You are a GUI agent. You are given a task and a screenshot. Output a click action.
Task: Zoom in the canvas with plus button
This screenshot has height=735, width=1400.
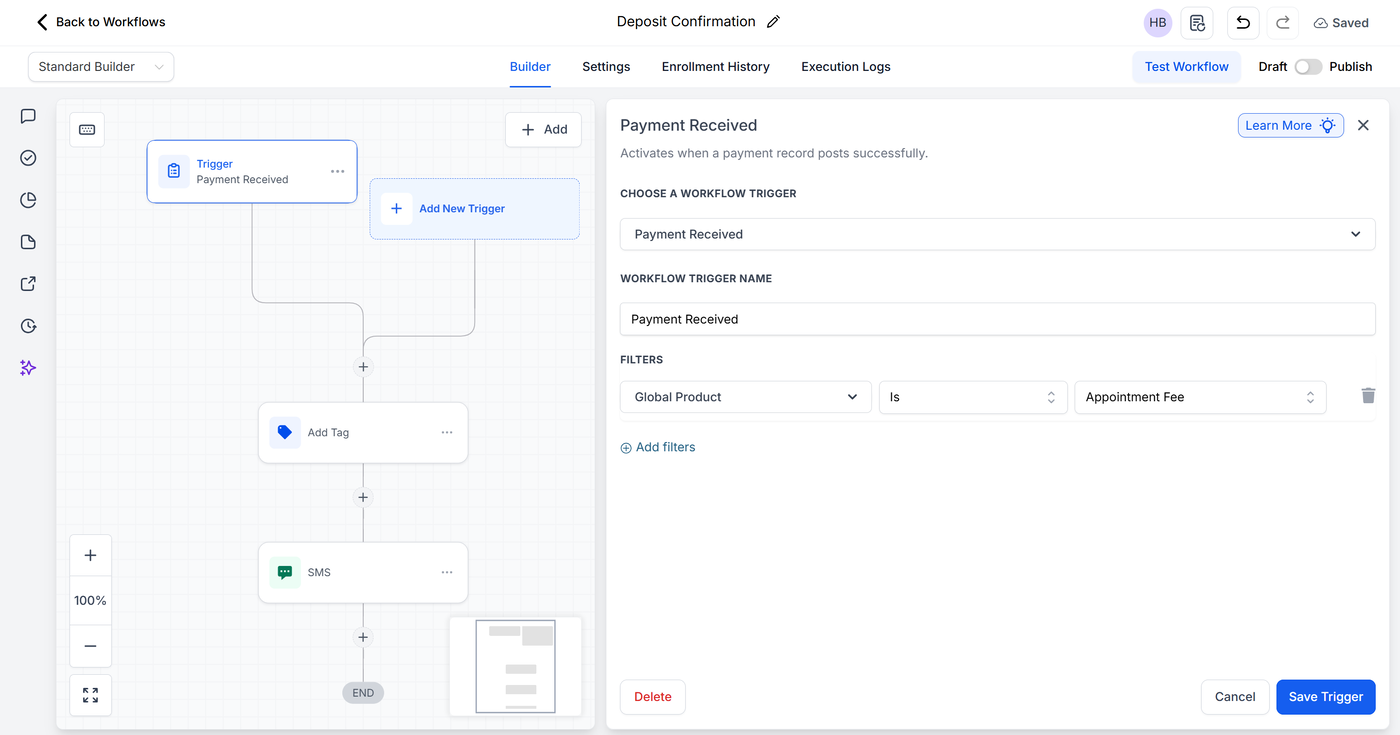click(90, 555)
